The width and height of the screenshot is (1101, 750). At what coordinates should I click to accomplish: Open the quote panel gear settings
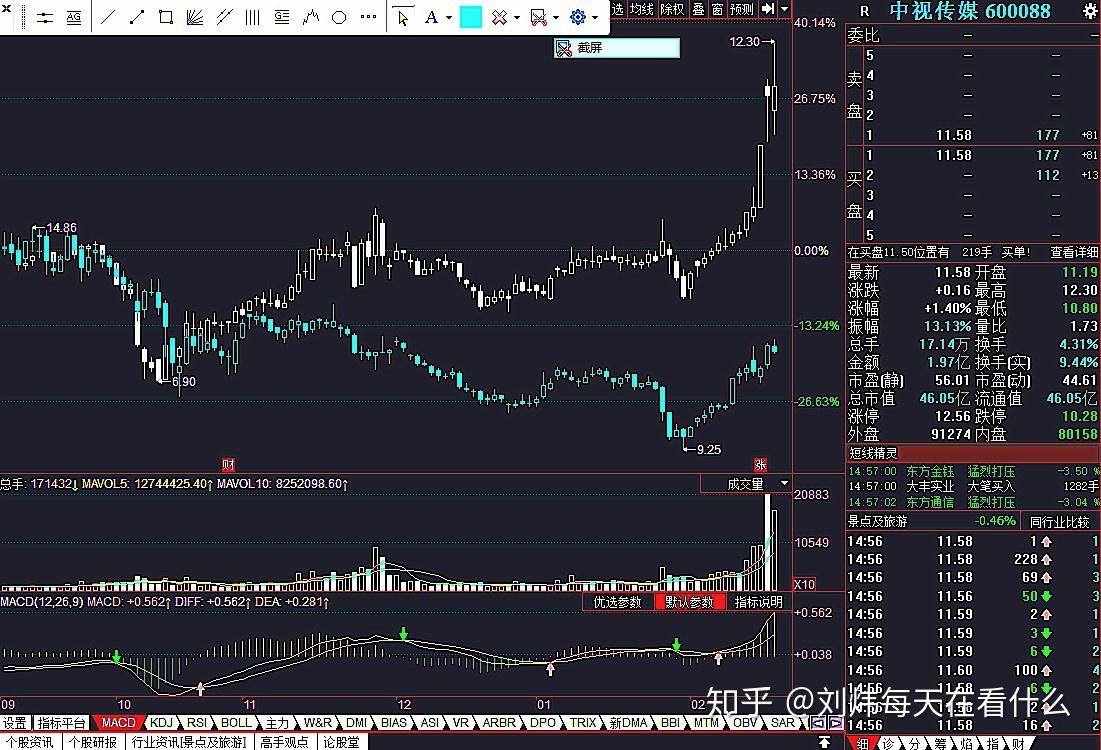pyautogui.click(x=1090, y=11)
